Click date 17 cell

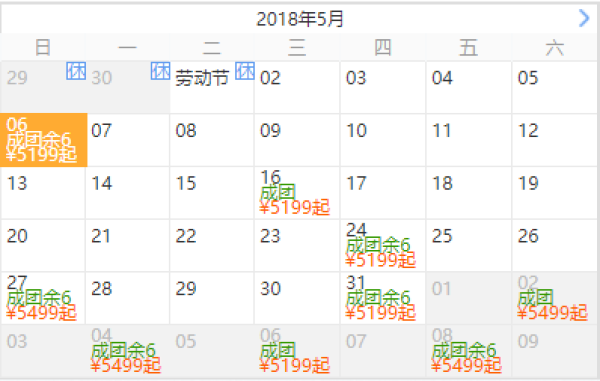click(383, 193)
